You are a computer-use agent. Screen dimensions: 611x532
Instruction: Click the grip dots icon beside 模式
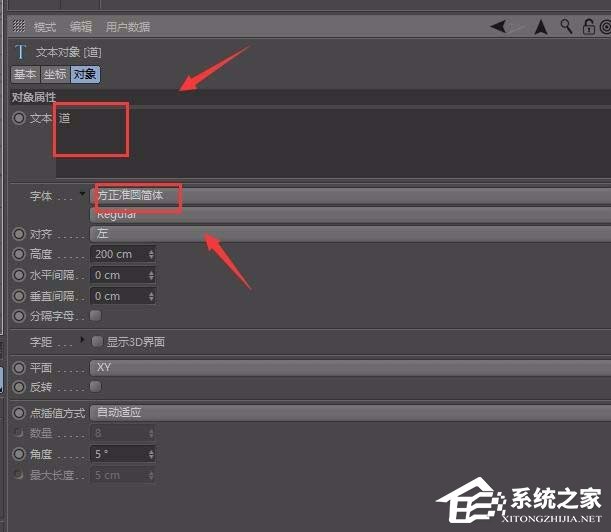pos(19,26)
